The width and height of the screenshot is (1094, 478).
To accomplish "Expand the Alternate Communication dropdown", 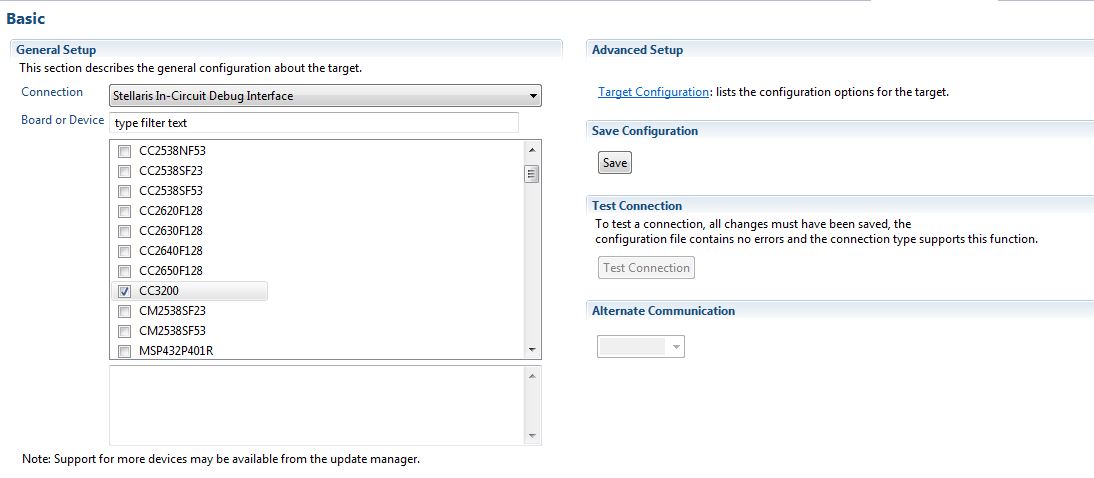I will (x=641, y=347).
